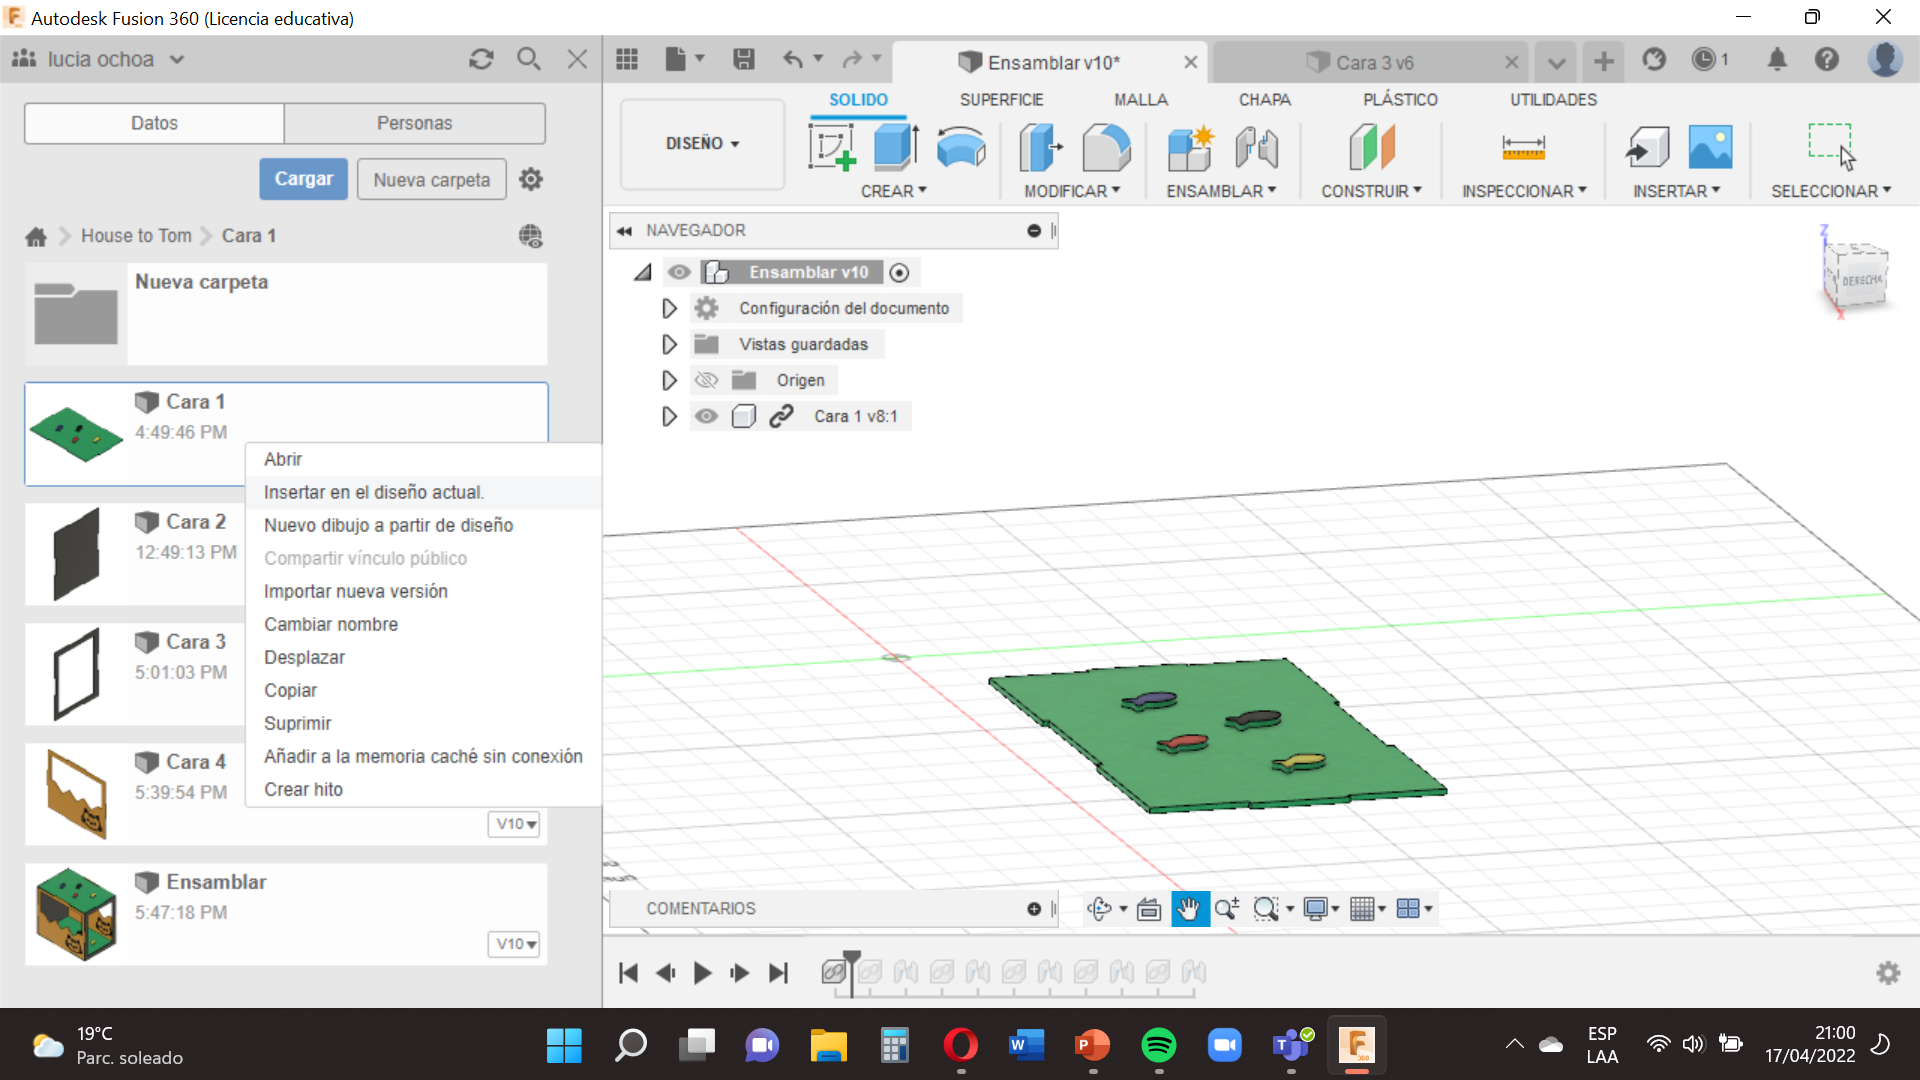Switch to SUPERFICIE ribbon tab
Viewport: 1920px width, 1080px height.
click(1001, 100)
